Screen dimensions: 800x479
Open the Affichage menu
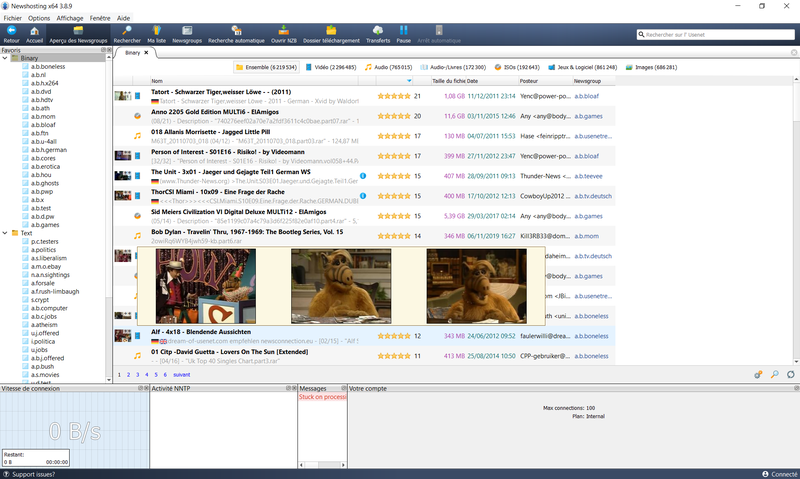(x=70, y=18)
